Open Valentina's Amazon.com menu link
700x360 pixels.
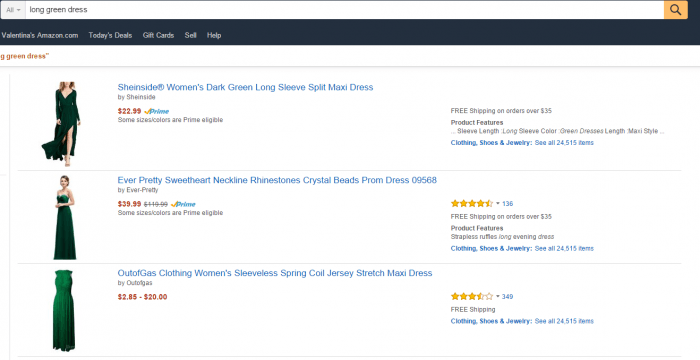(39, 35)
